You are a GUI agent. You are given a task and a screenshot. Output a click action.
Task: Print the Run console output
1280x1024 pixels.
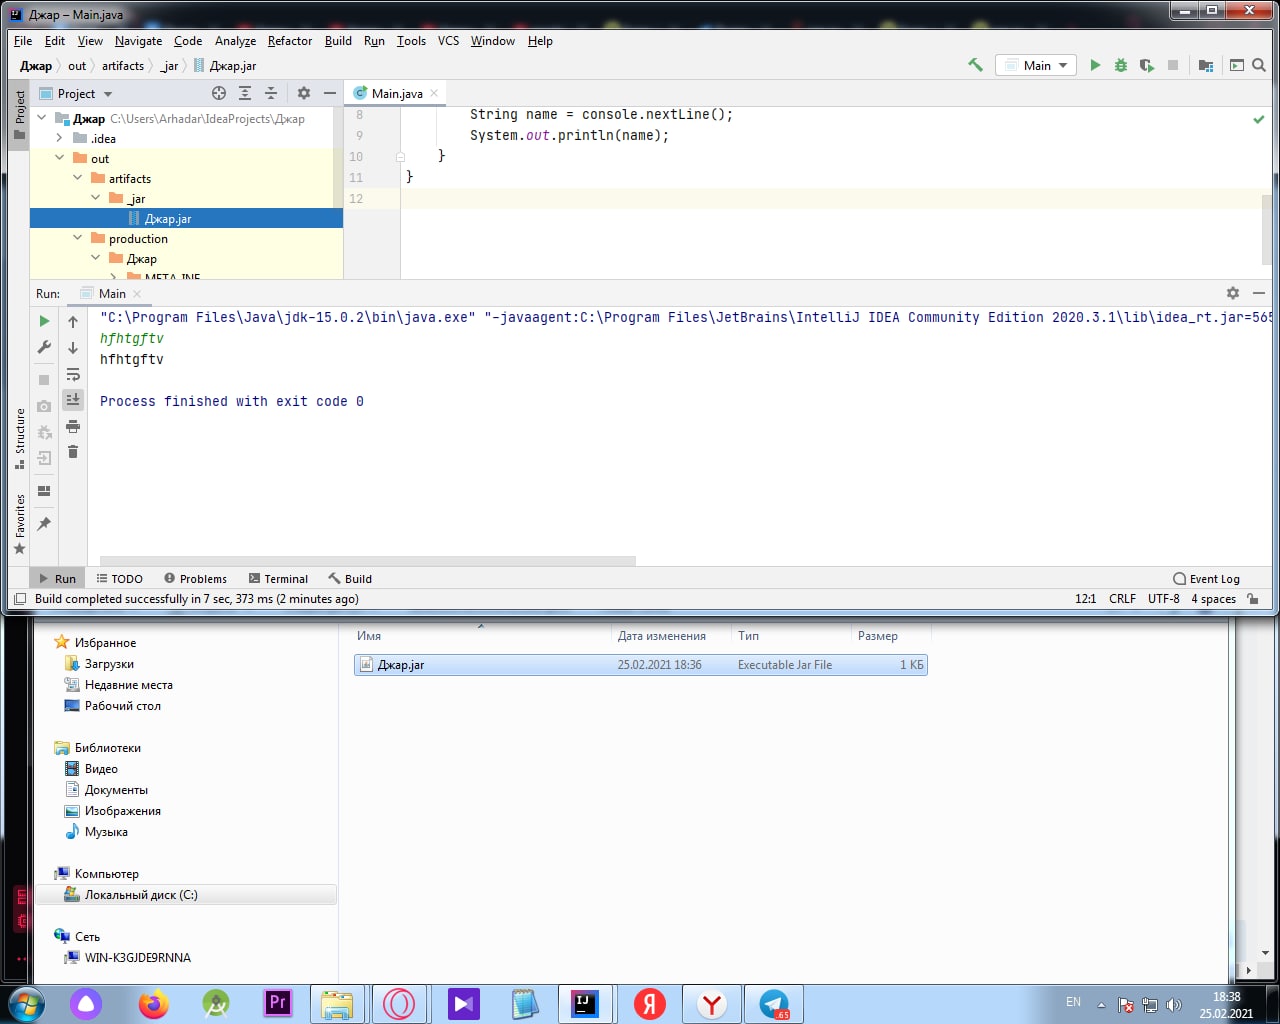73,427
